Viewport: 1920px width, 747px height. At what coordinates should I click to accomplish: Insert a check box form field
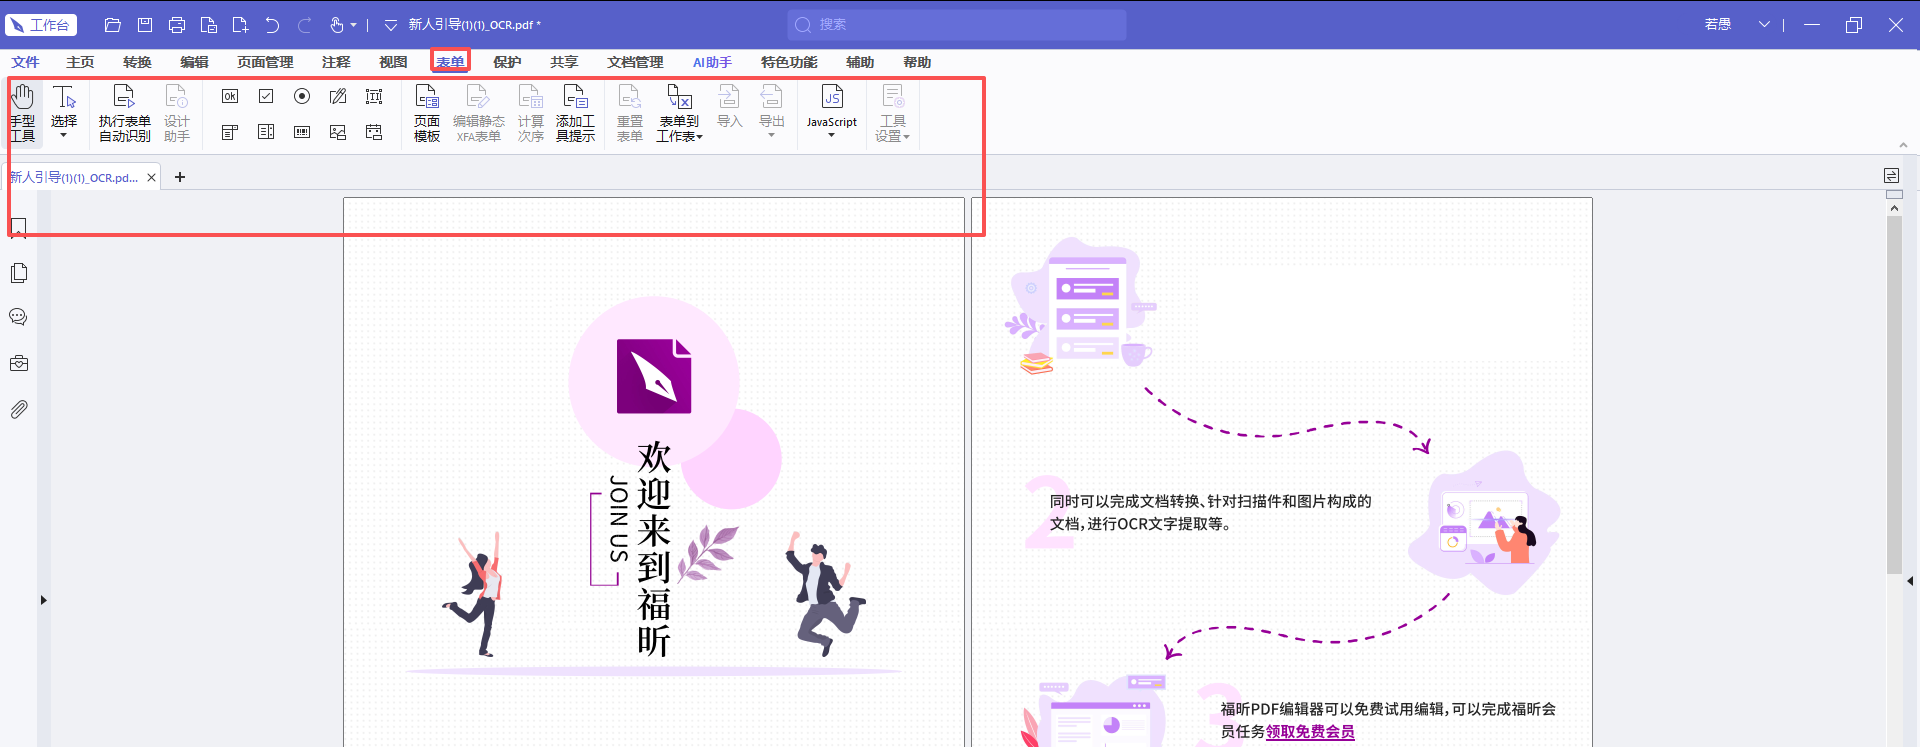[x=266, y=96]
